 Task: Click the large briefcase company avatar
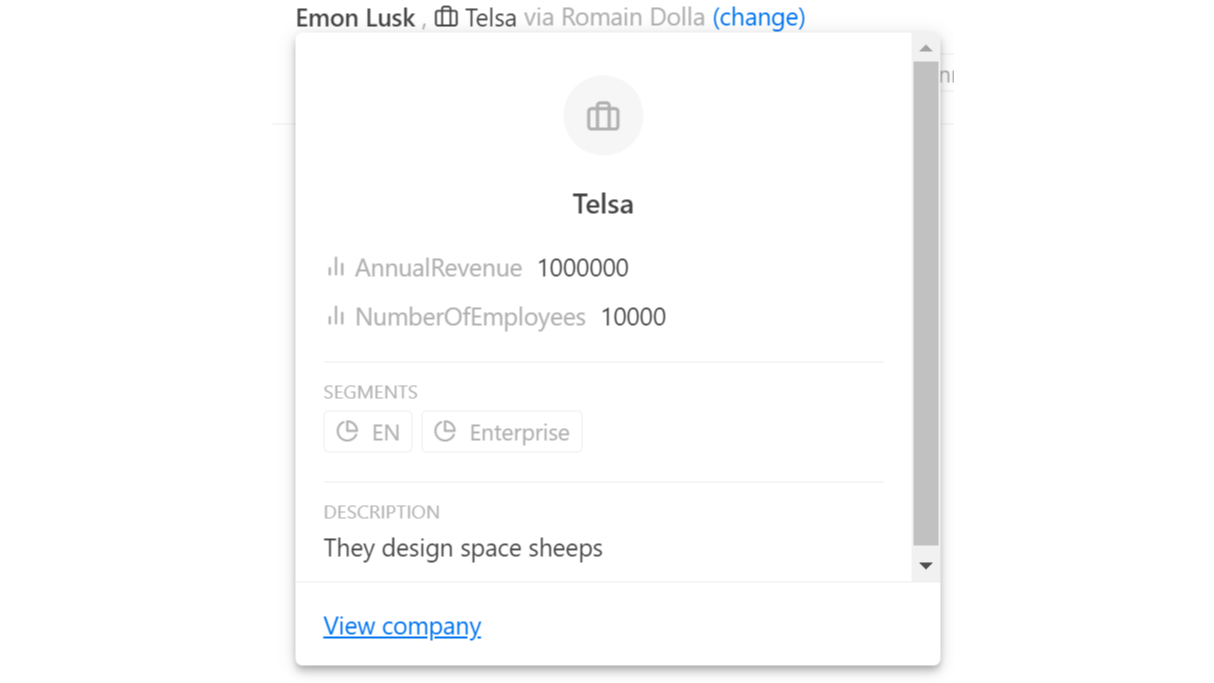pos(603,116)
